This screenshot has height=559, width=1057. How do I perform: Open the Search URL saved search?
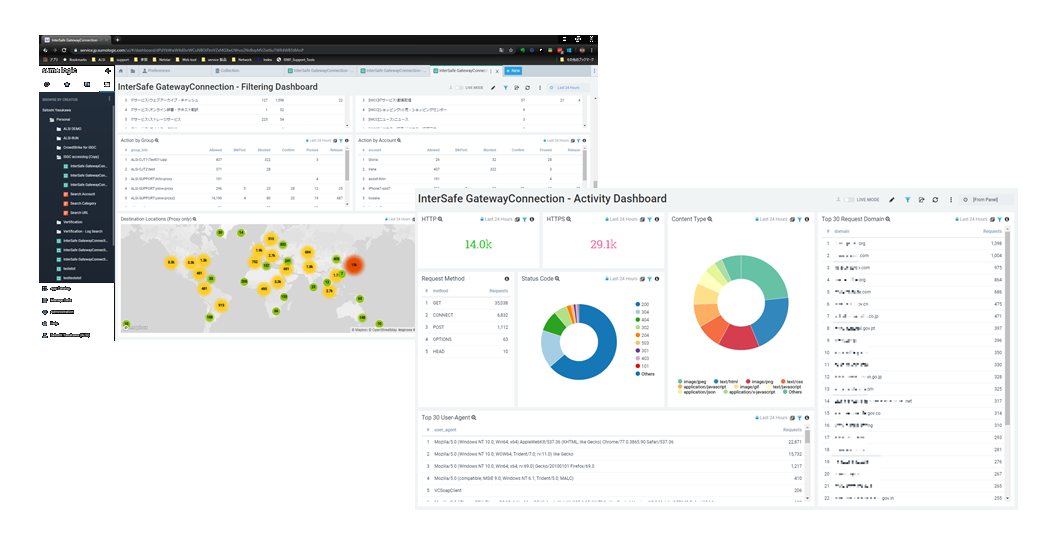(x=76, y=212)
